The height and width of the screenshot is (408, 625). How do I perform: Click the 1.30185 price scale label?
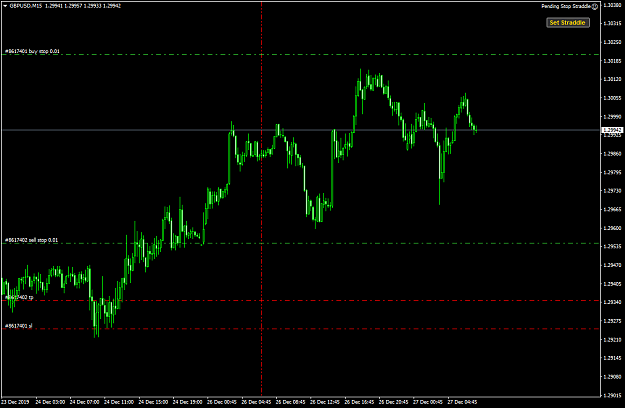(612, 61)
